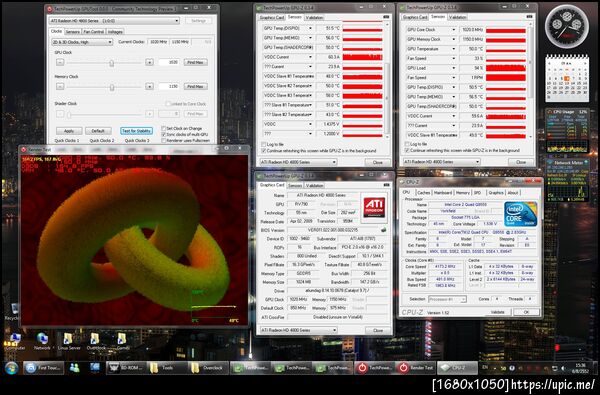Open the ??? Slave #1 Temperature sensor dropdown
Image resolution: width=600 pixels, height=395 pixels.
point(310,105)
